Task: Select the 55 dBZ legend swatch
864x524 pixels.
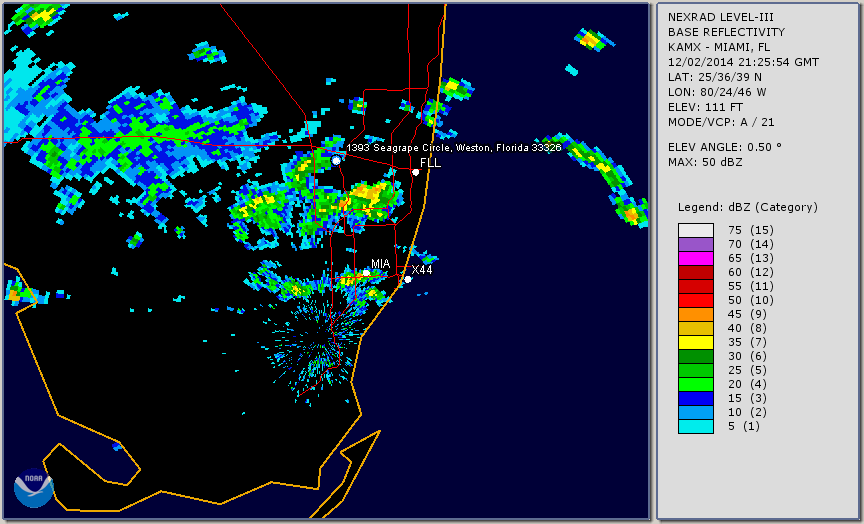Action: pos(696,287)
